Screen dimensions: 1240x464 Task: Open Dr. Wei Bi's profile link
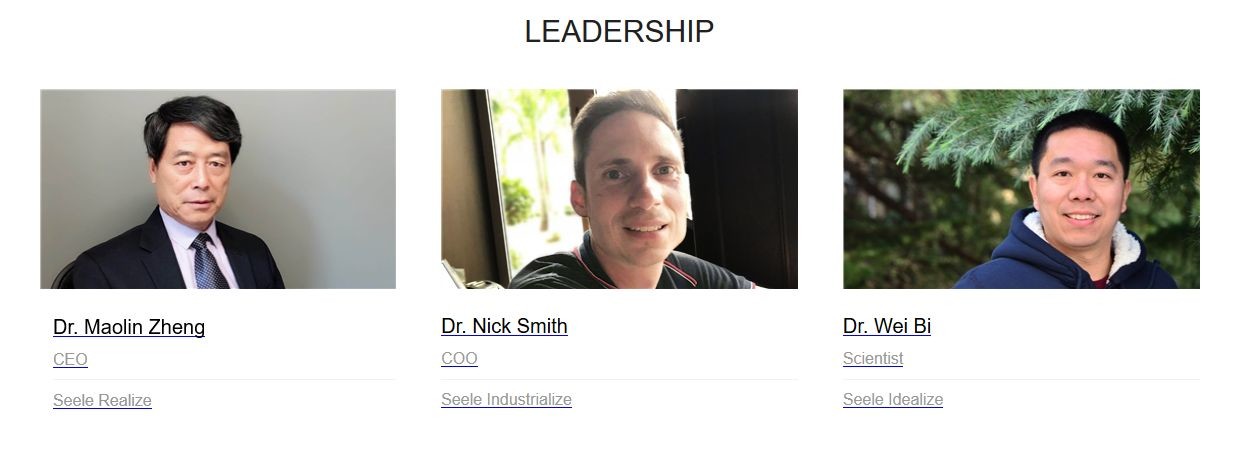(x=887, y=326)
